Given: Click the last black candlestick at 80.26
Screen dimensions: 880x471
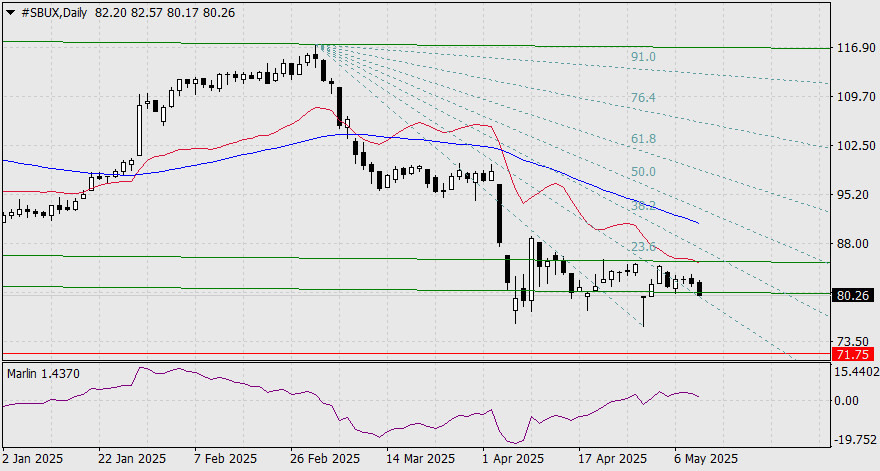Looking at the screenshot, I should 699,289.
